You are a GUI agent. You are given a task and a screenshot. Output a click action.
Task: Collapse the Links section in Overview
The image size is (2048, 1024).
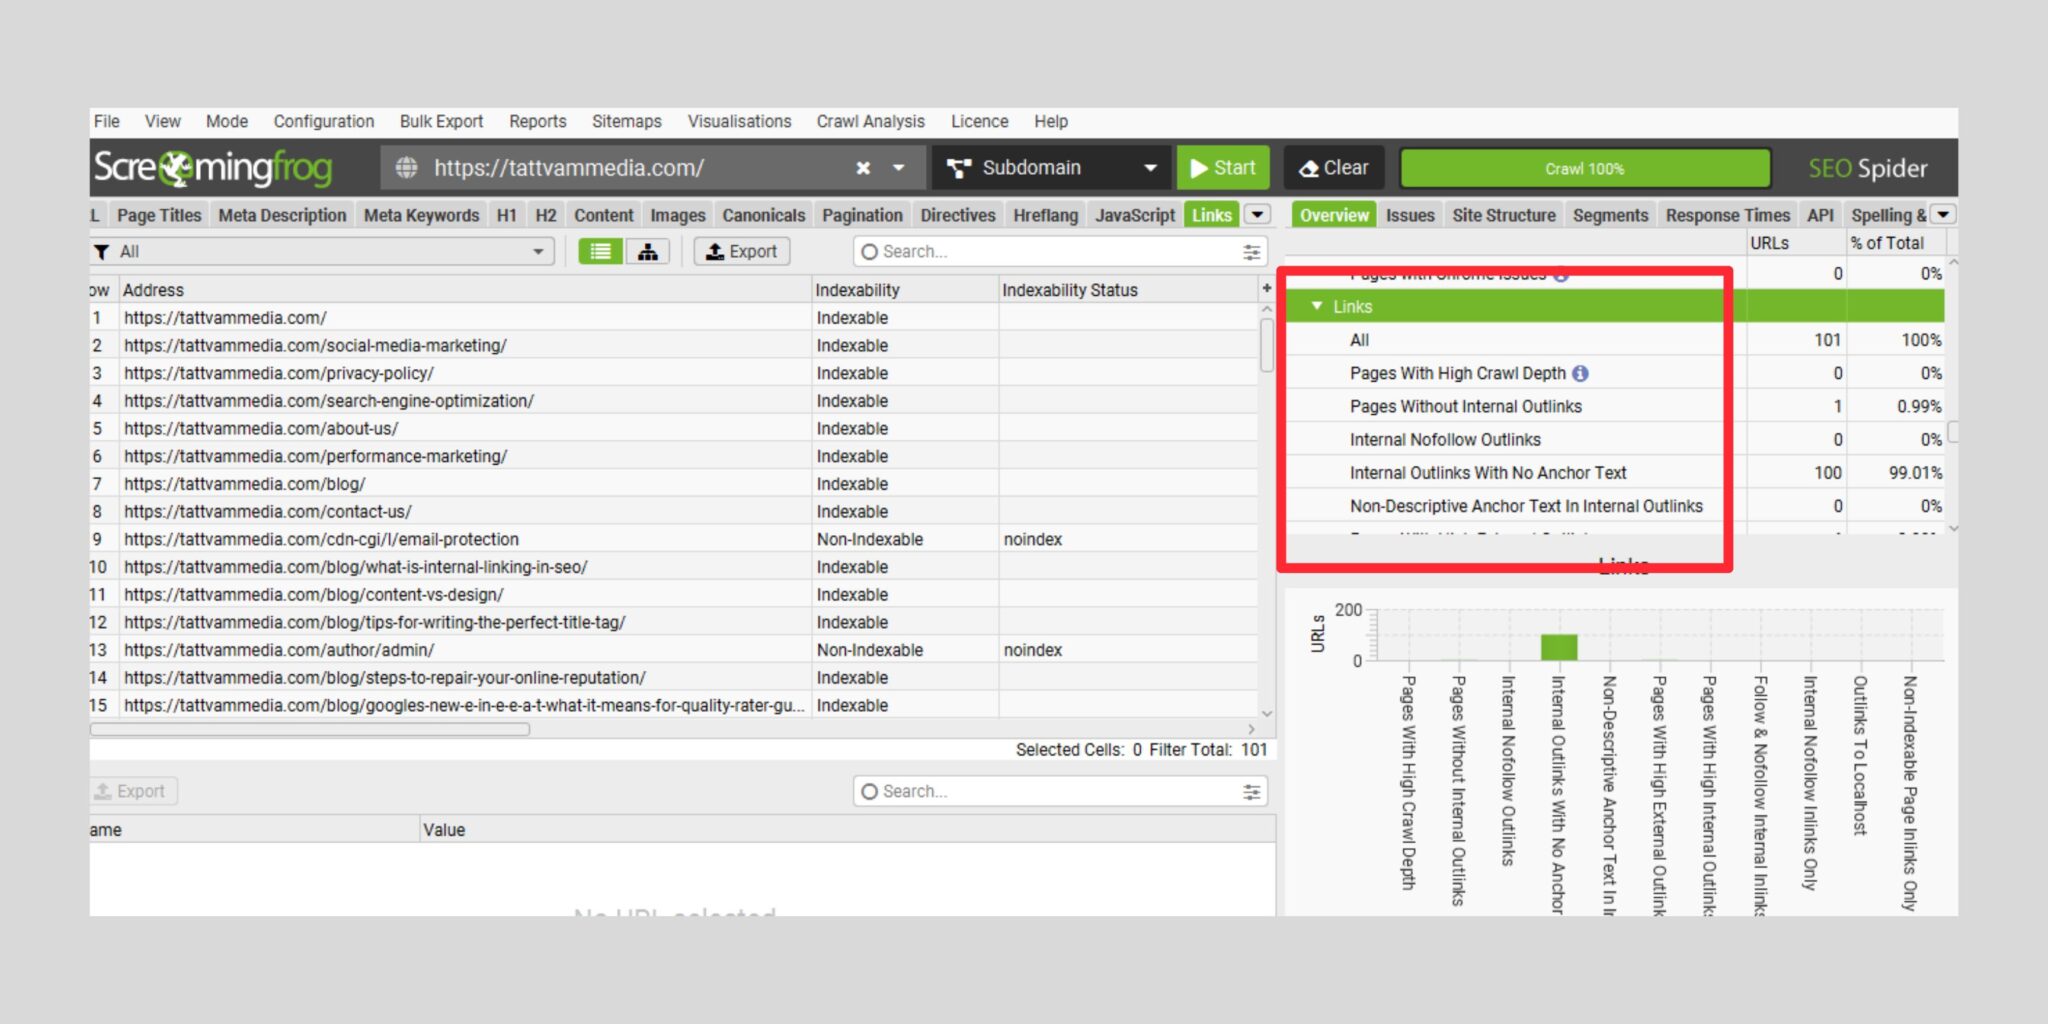point(1318,306)
